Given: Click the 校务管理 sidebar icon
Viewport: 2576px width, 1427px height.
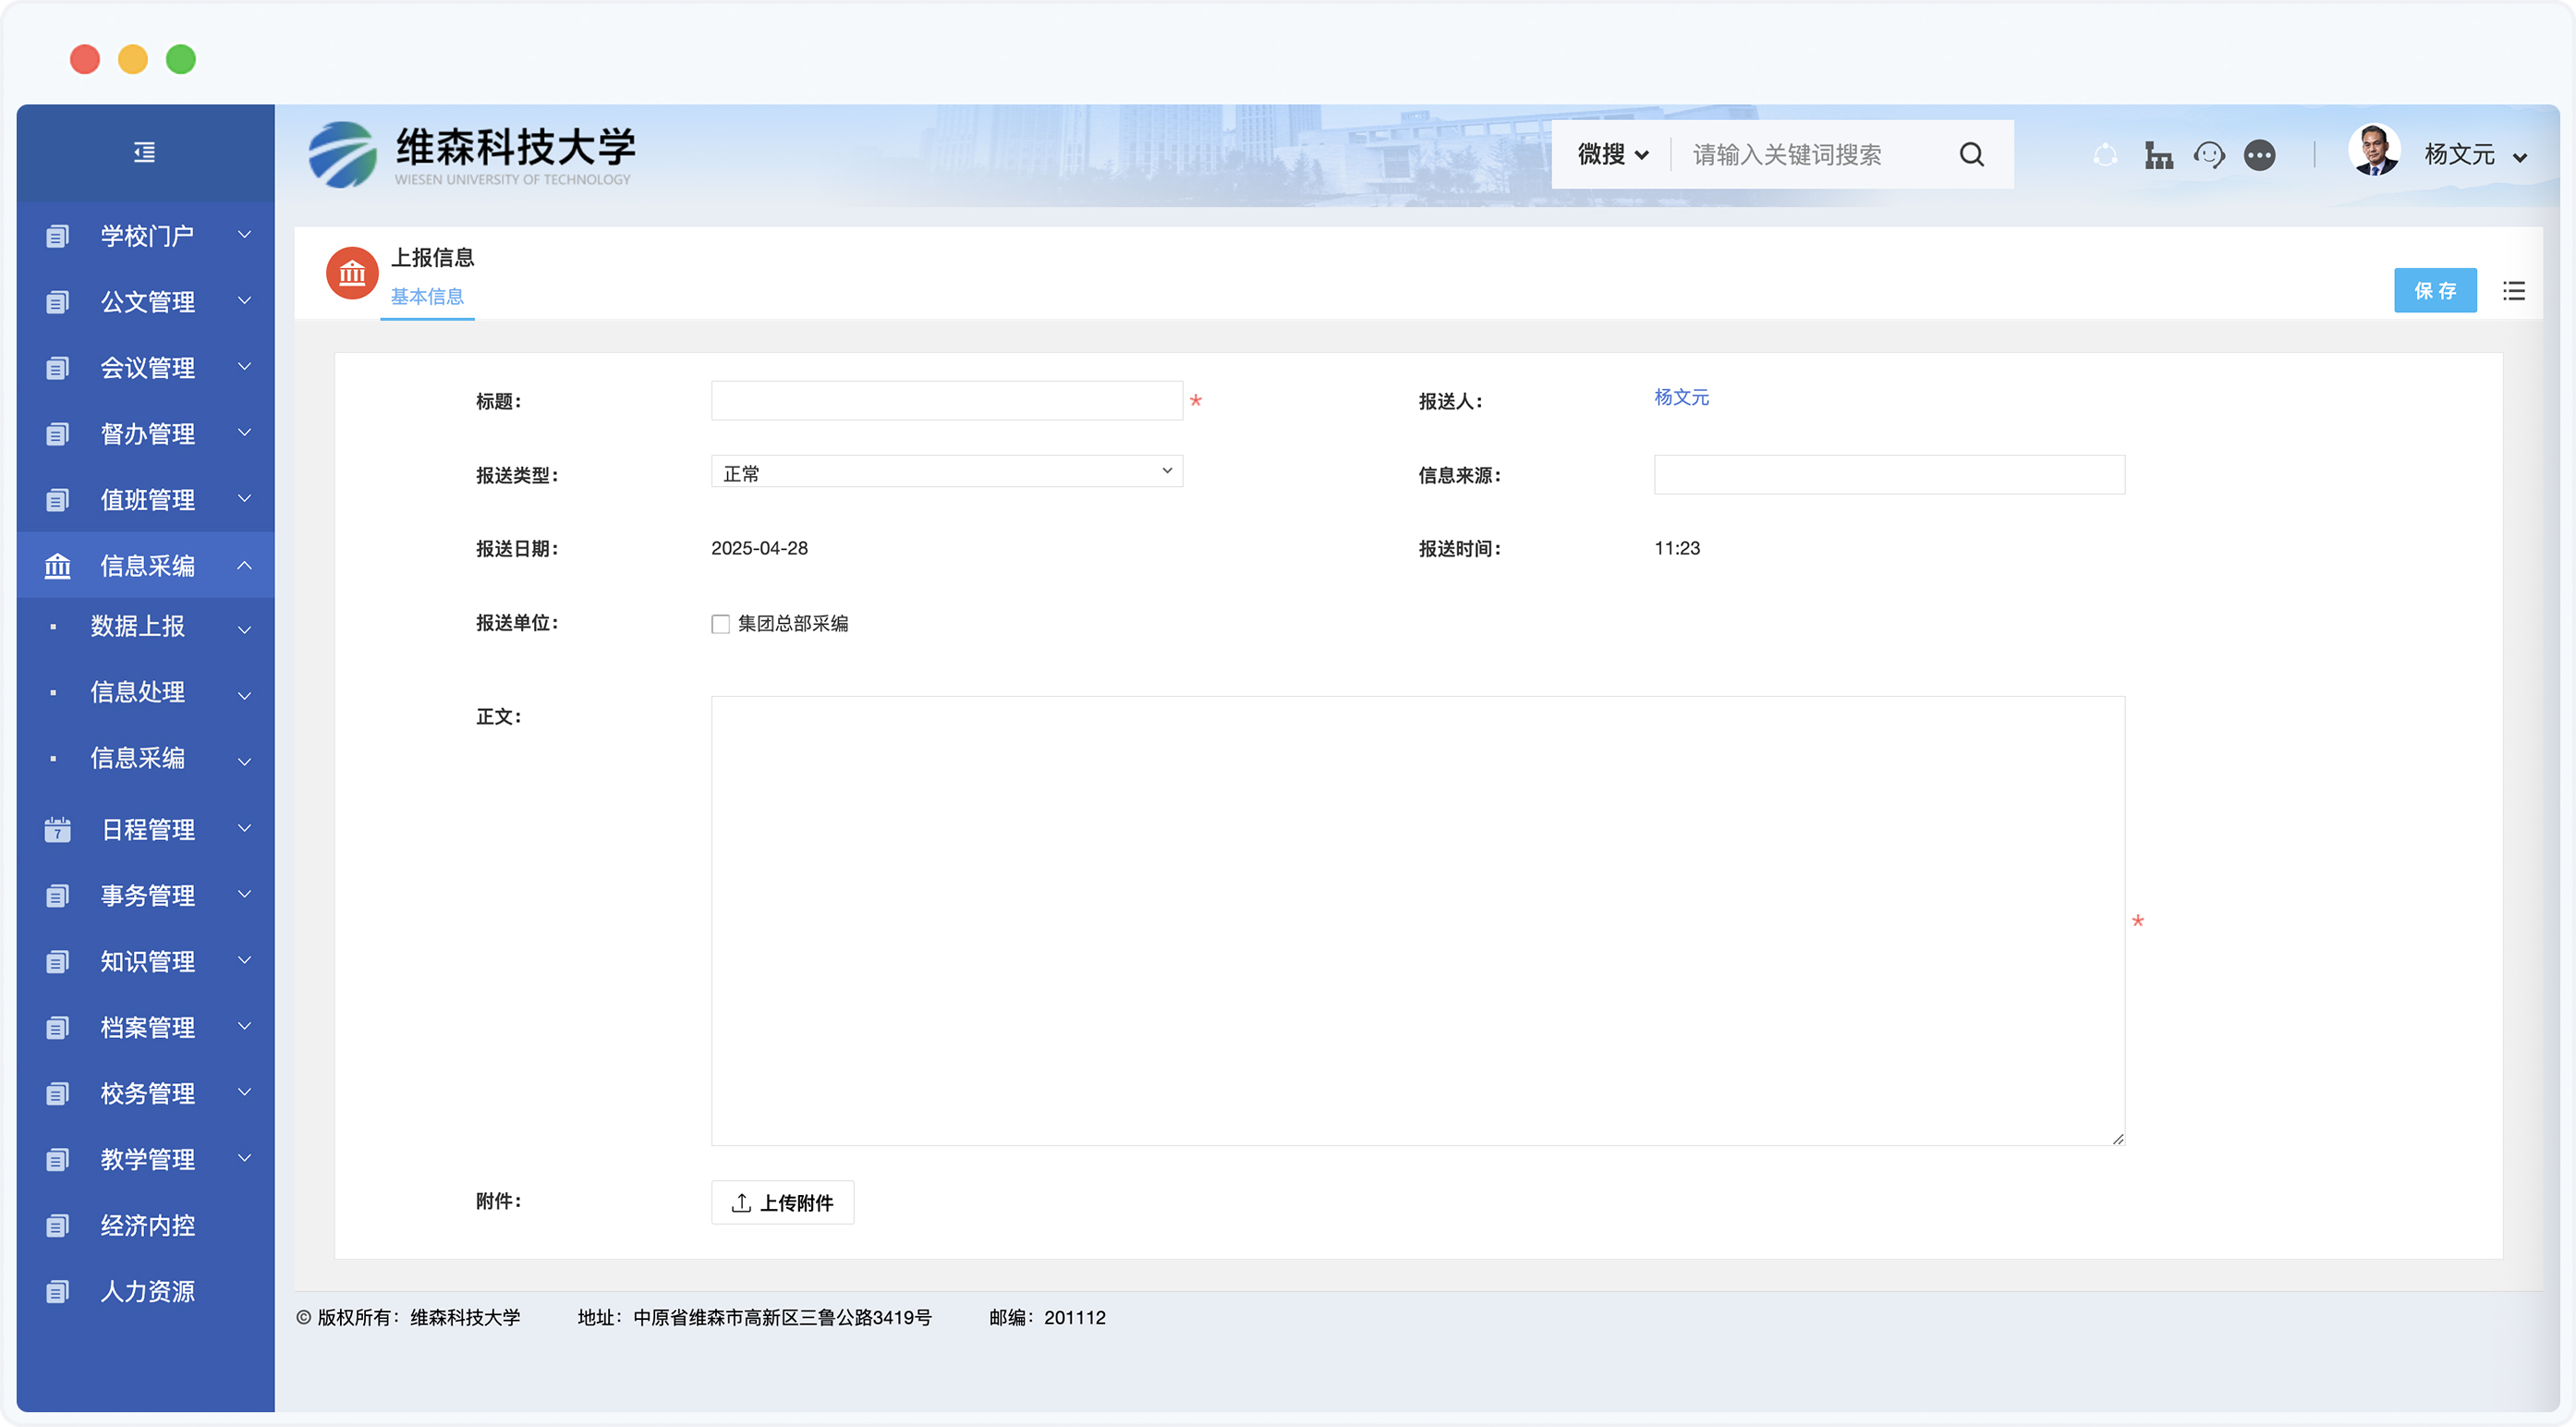Looking at the screenshot, I should coord(58,1094).
